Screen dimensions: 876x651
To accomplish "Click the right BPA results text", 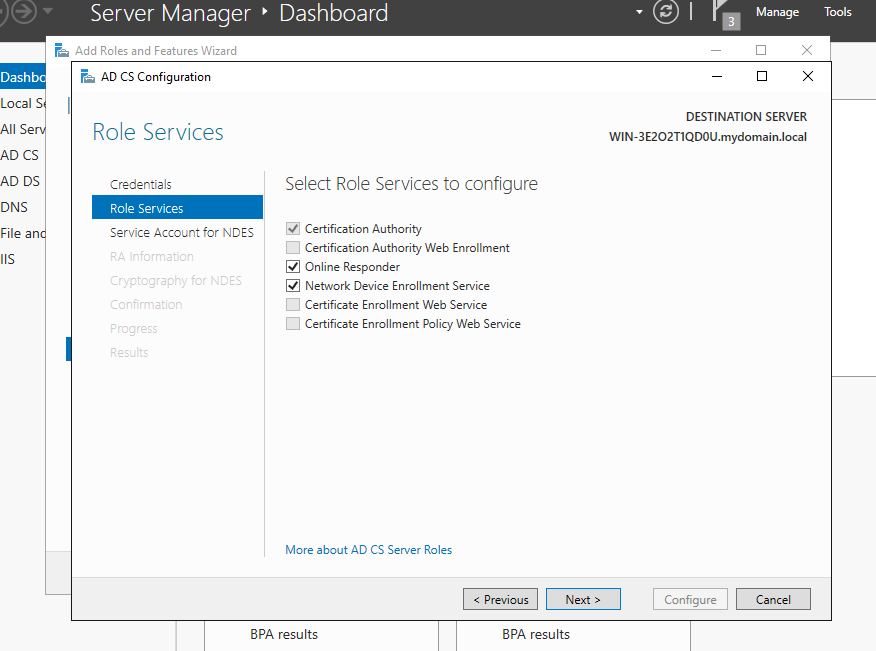I will coord(536,634).
